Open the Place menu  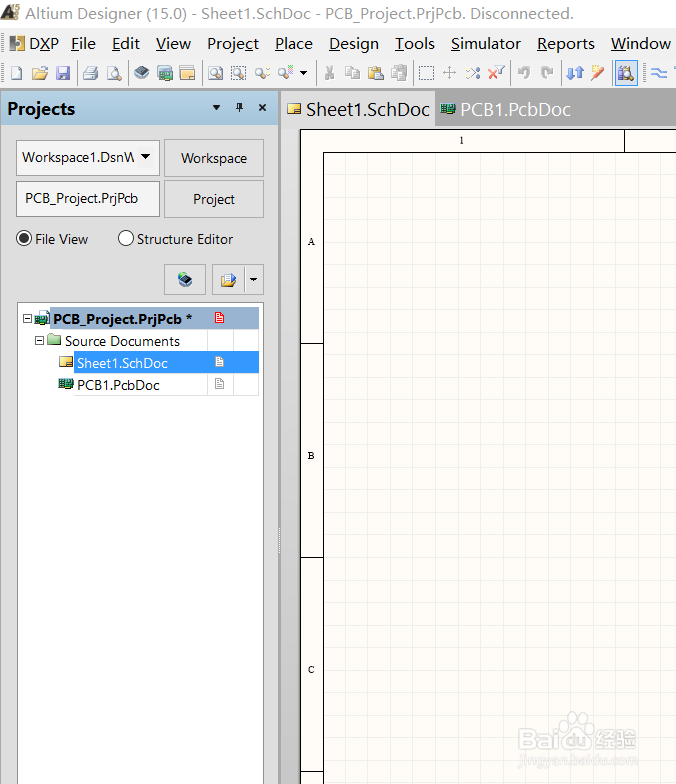tap(294, 44)
